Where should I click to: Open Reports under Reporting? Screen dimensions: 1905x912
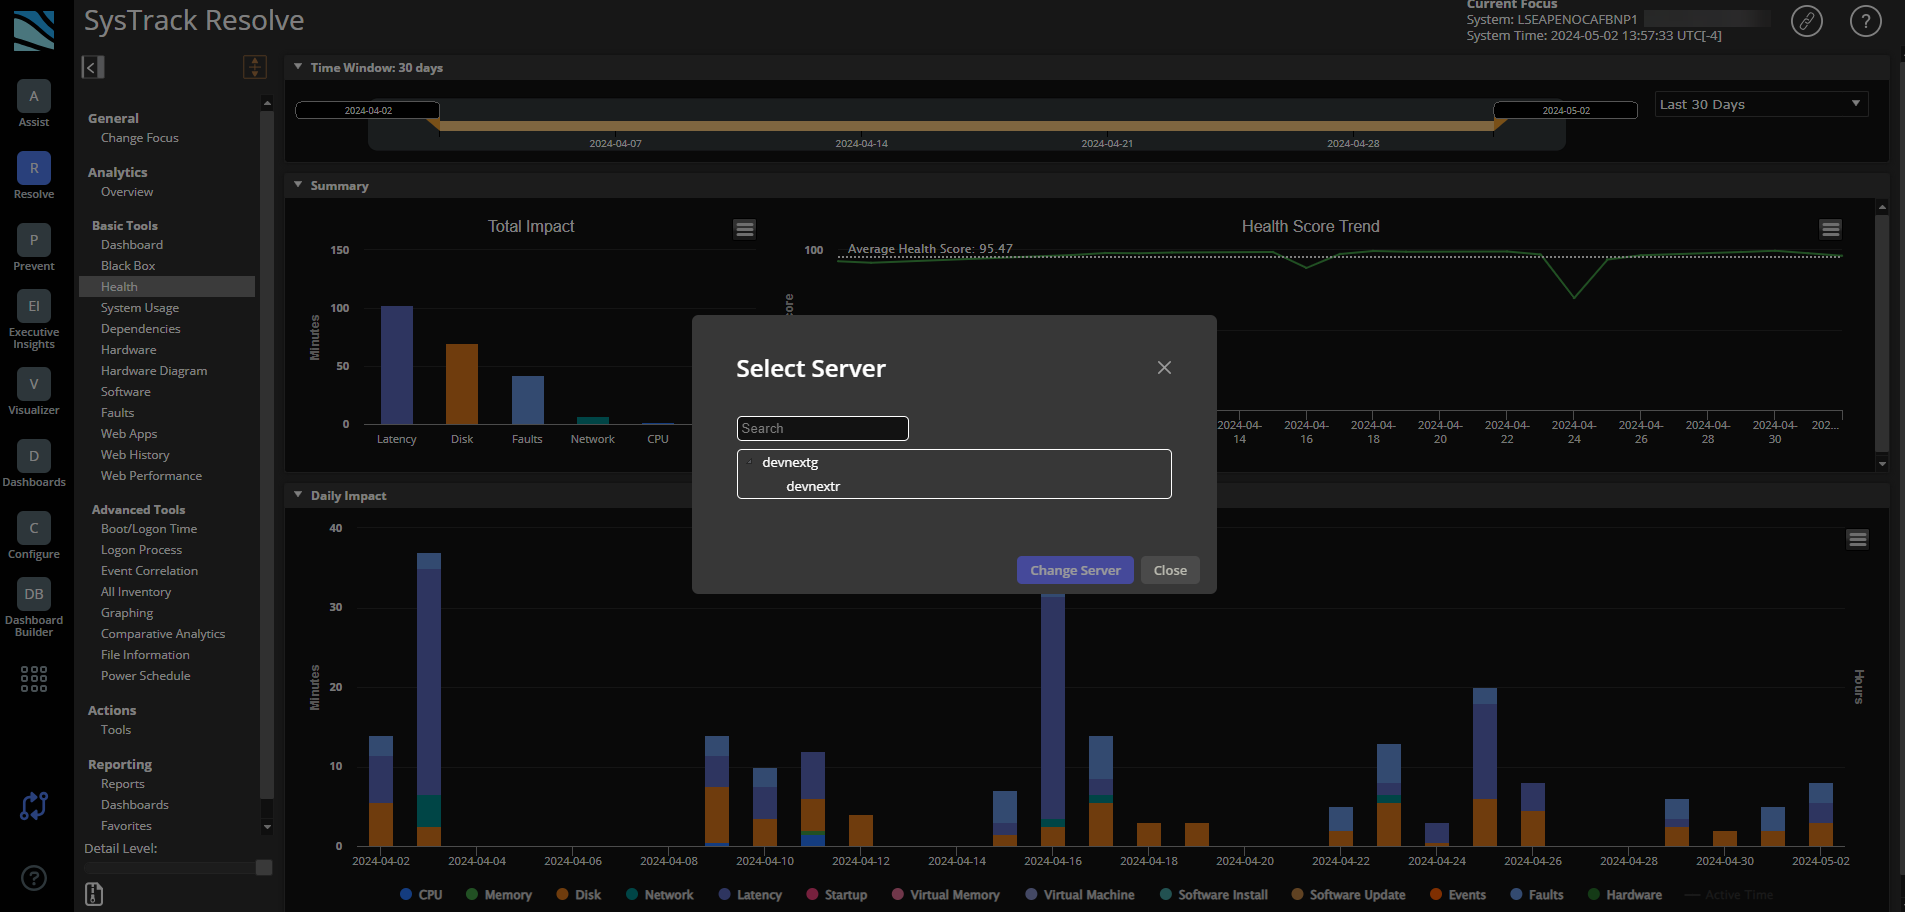tap(123, 784)
